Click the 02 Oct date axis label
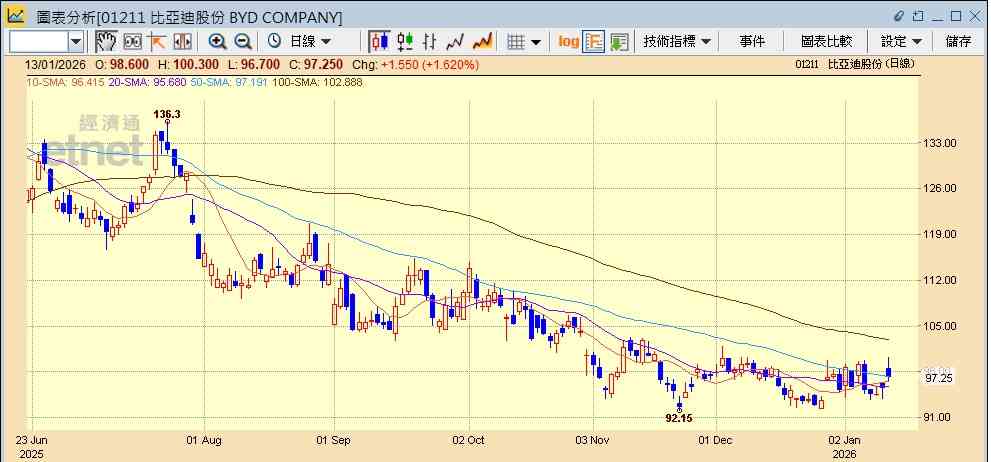 pyautogui.click(x=470, y=440)
